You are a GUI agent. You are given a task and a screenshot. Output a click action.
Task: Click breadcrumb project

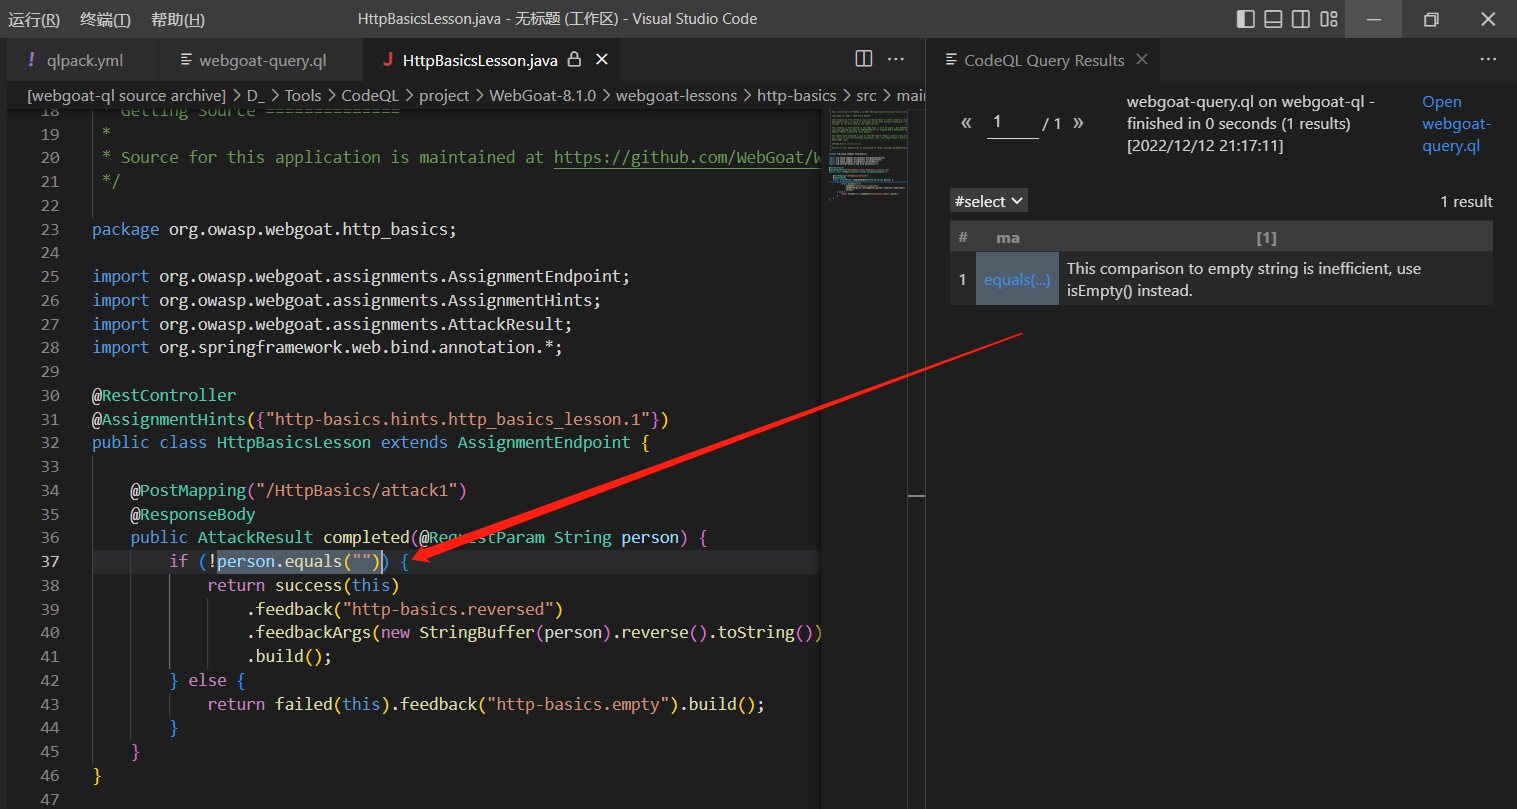pos(444,95)
